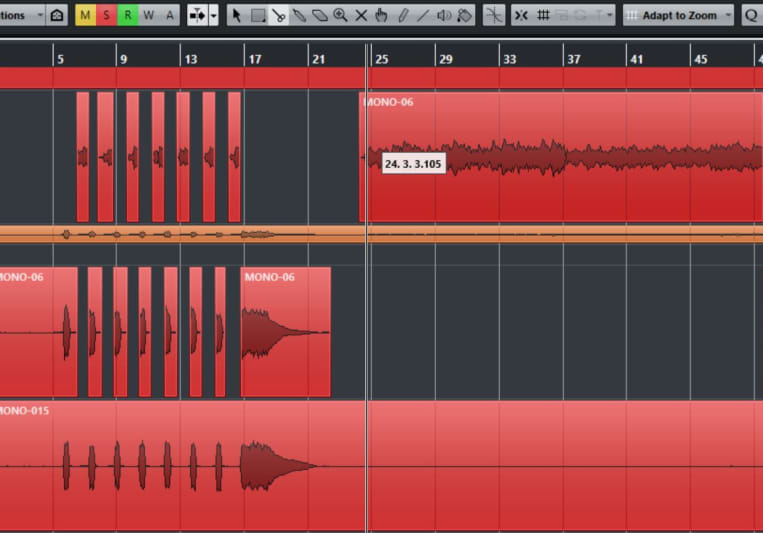Viewport: 763px width, 533px height.
Task: Toggle Solo state button S
Action: pos(107,15)
